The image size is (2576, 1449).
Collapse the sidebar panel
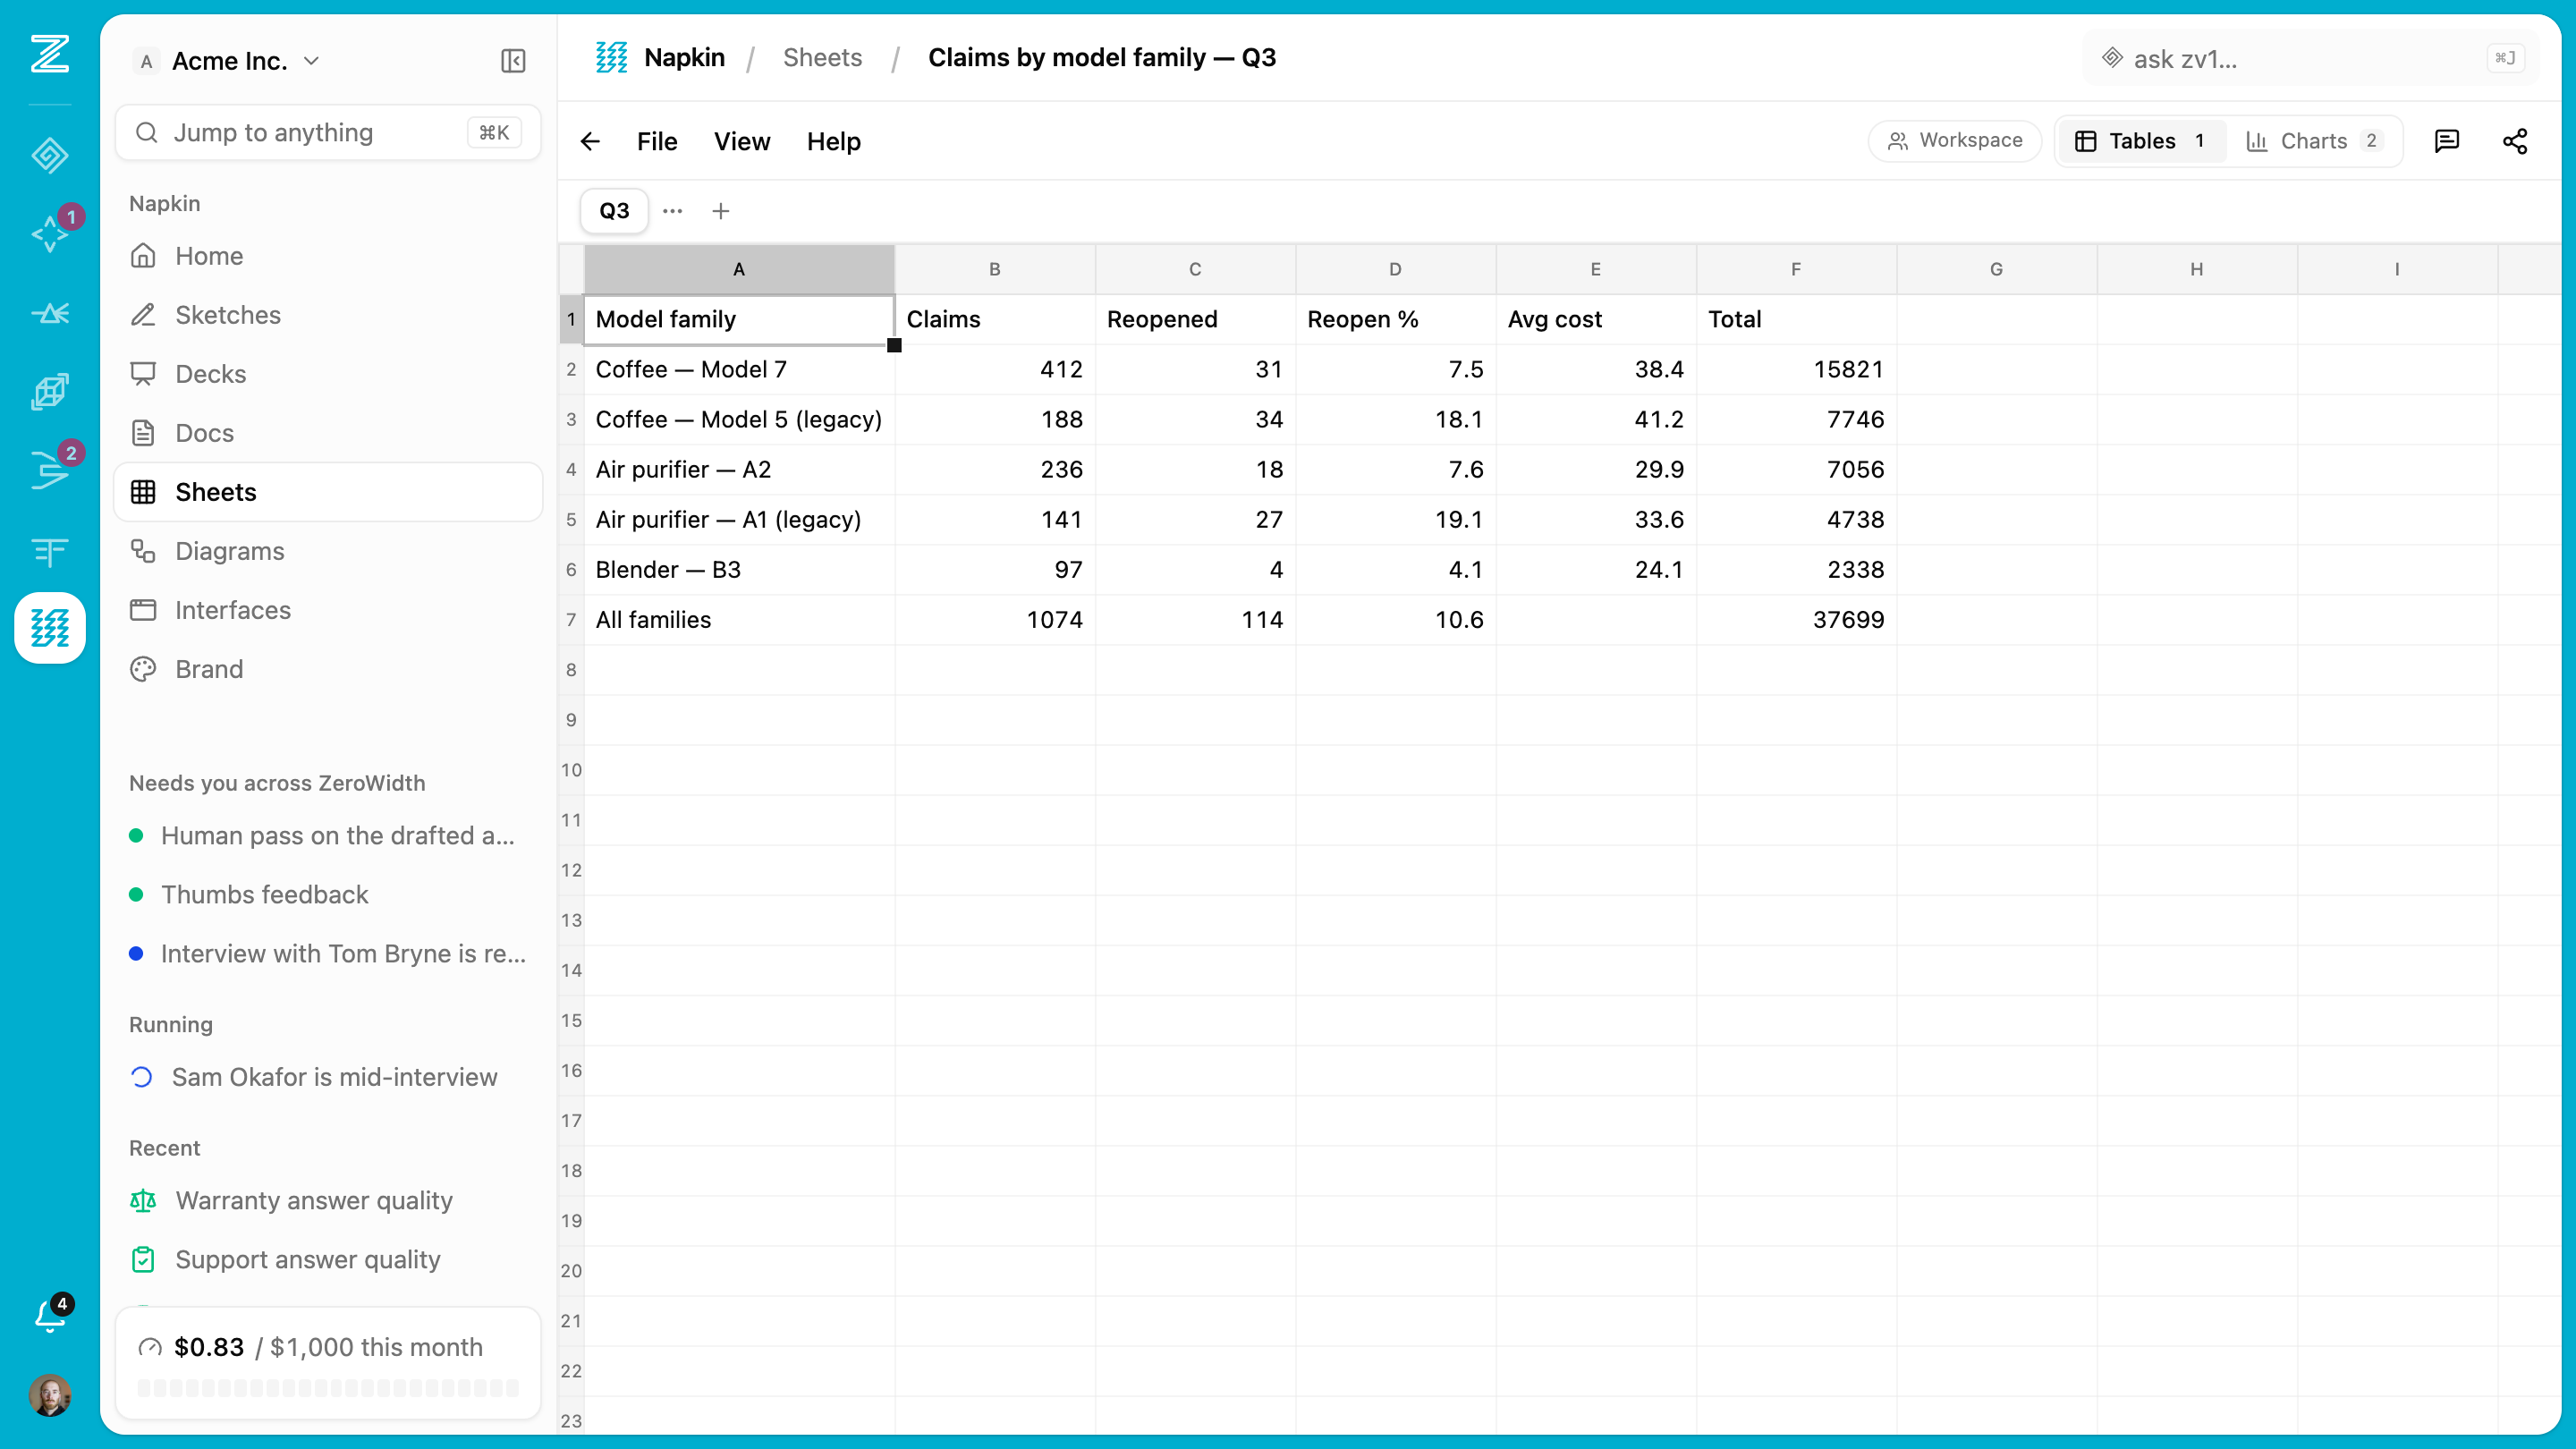pyautogui.click(x=513, y=61)
